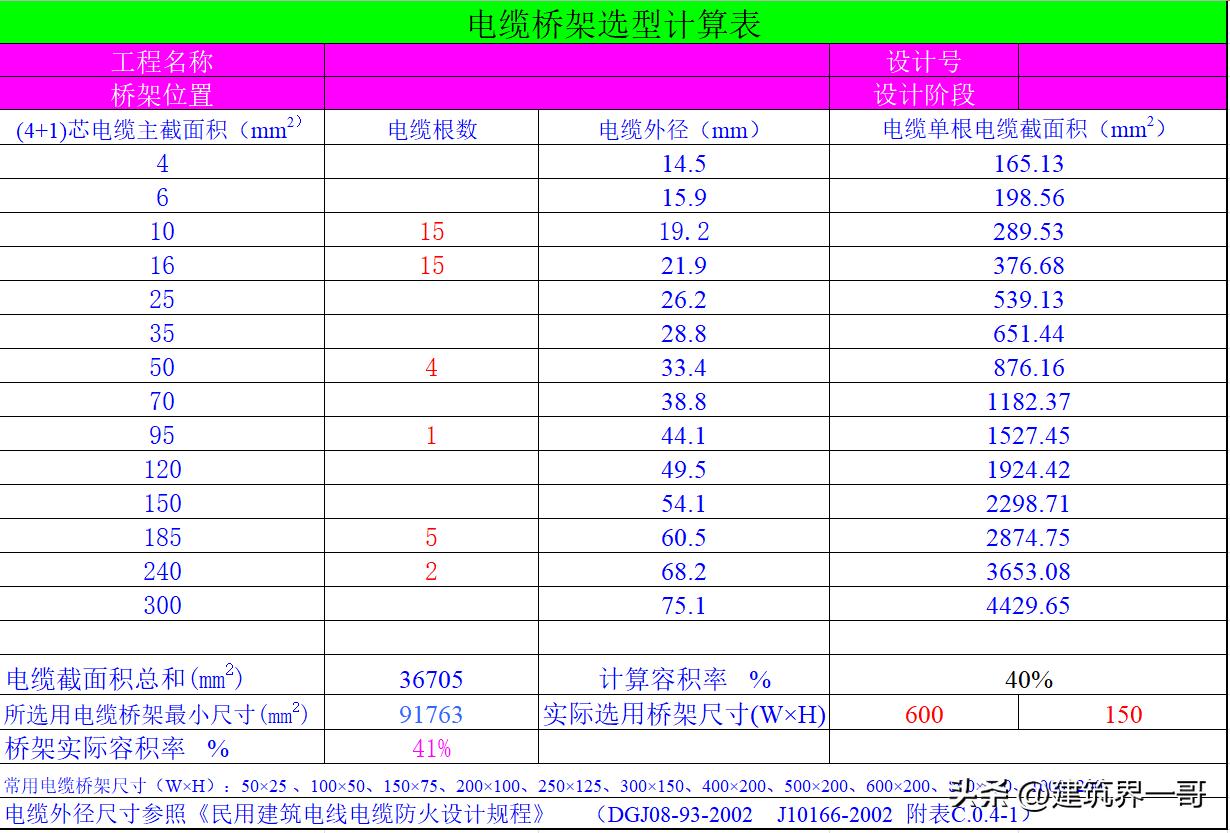Image resolution: width=1230 pixels, height=833 pixels.
Task: Click the outer diameter value 54.1
Action: point(684,503)
